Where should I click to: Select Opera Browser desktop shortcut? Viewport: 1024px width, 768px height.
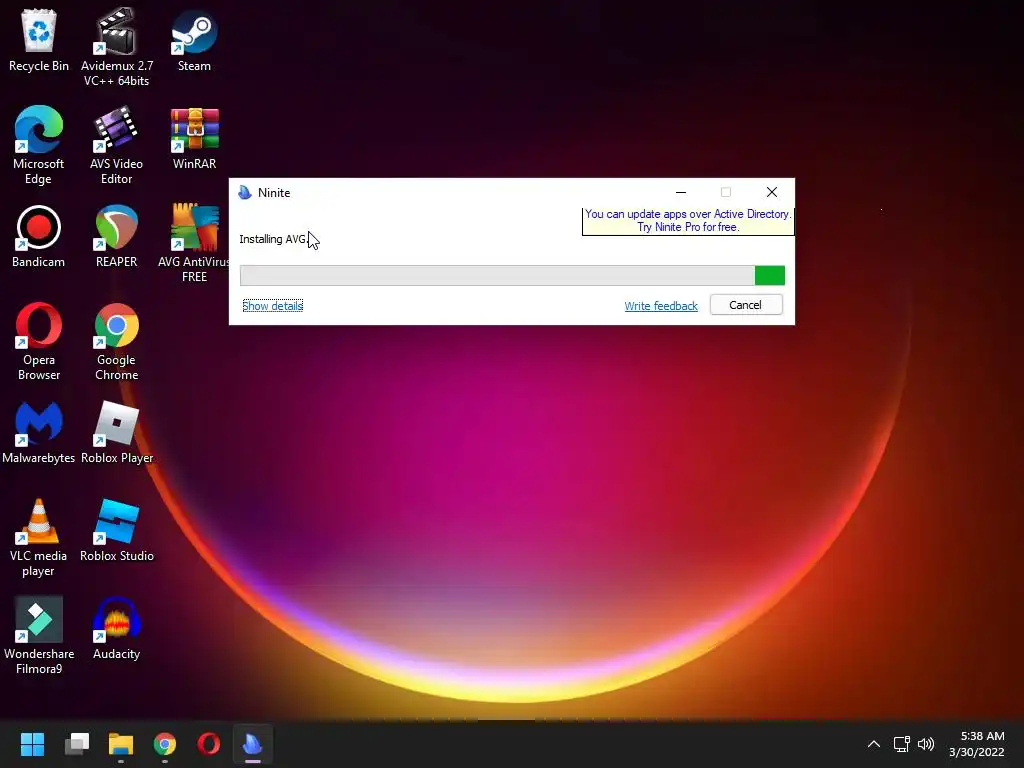(x=39, y=341)
